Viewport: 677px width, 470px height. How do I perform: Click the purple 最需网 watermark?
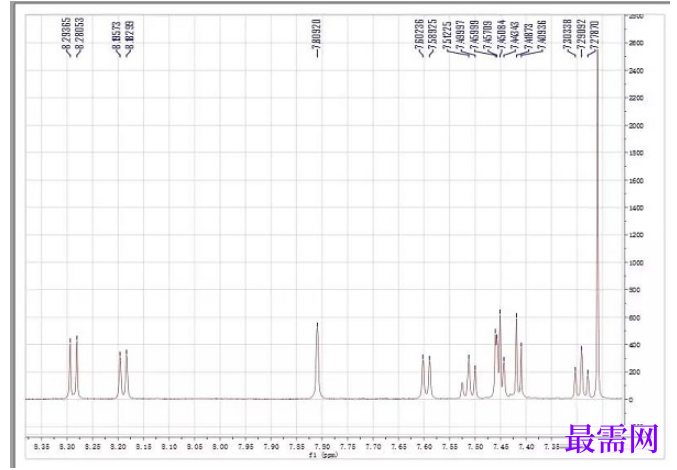[x=611, y=438]
